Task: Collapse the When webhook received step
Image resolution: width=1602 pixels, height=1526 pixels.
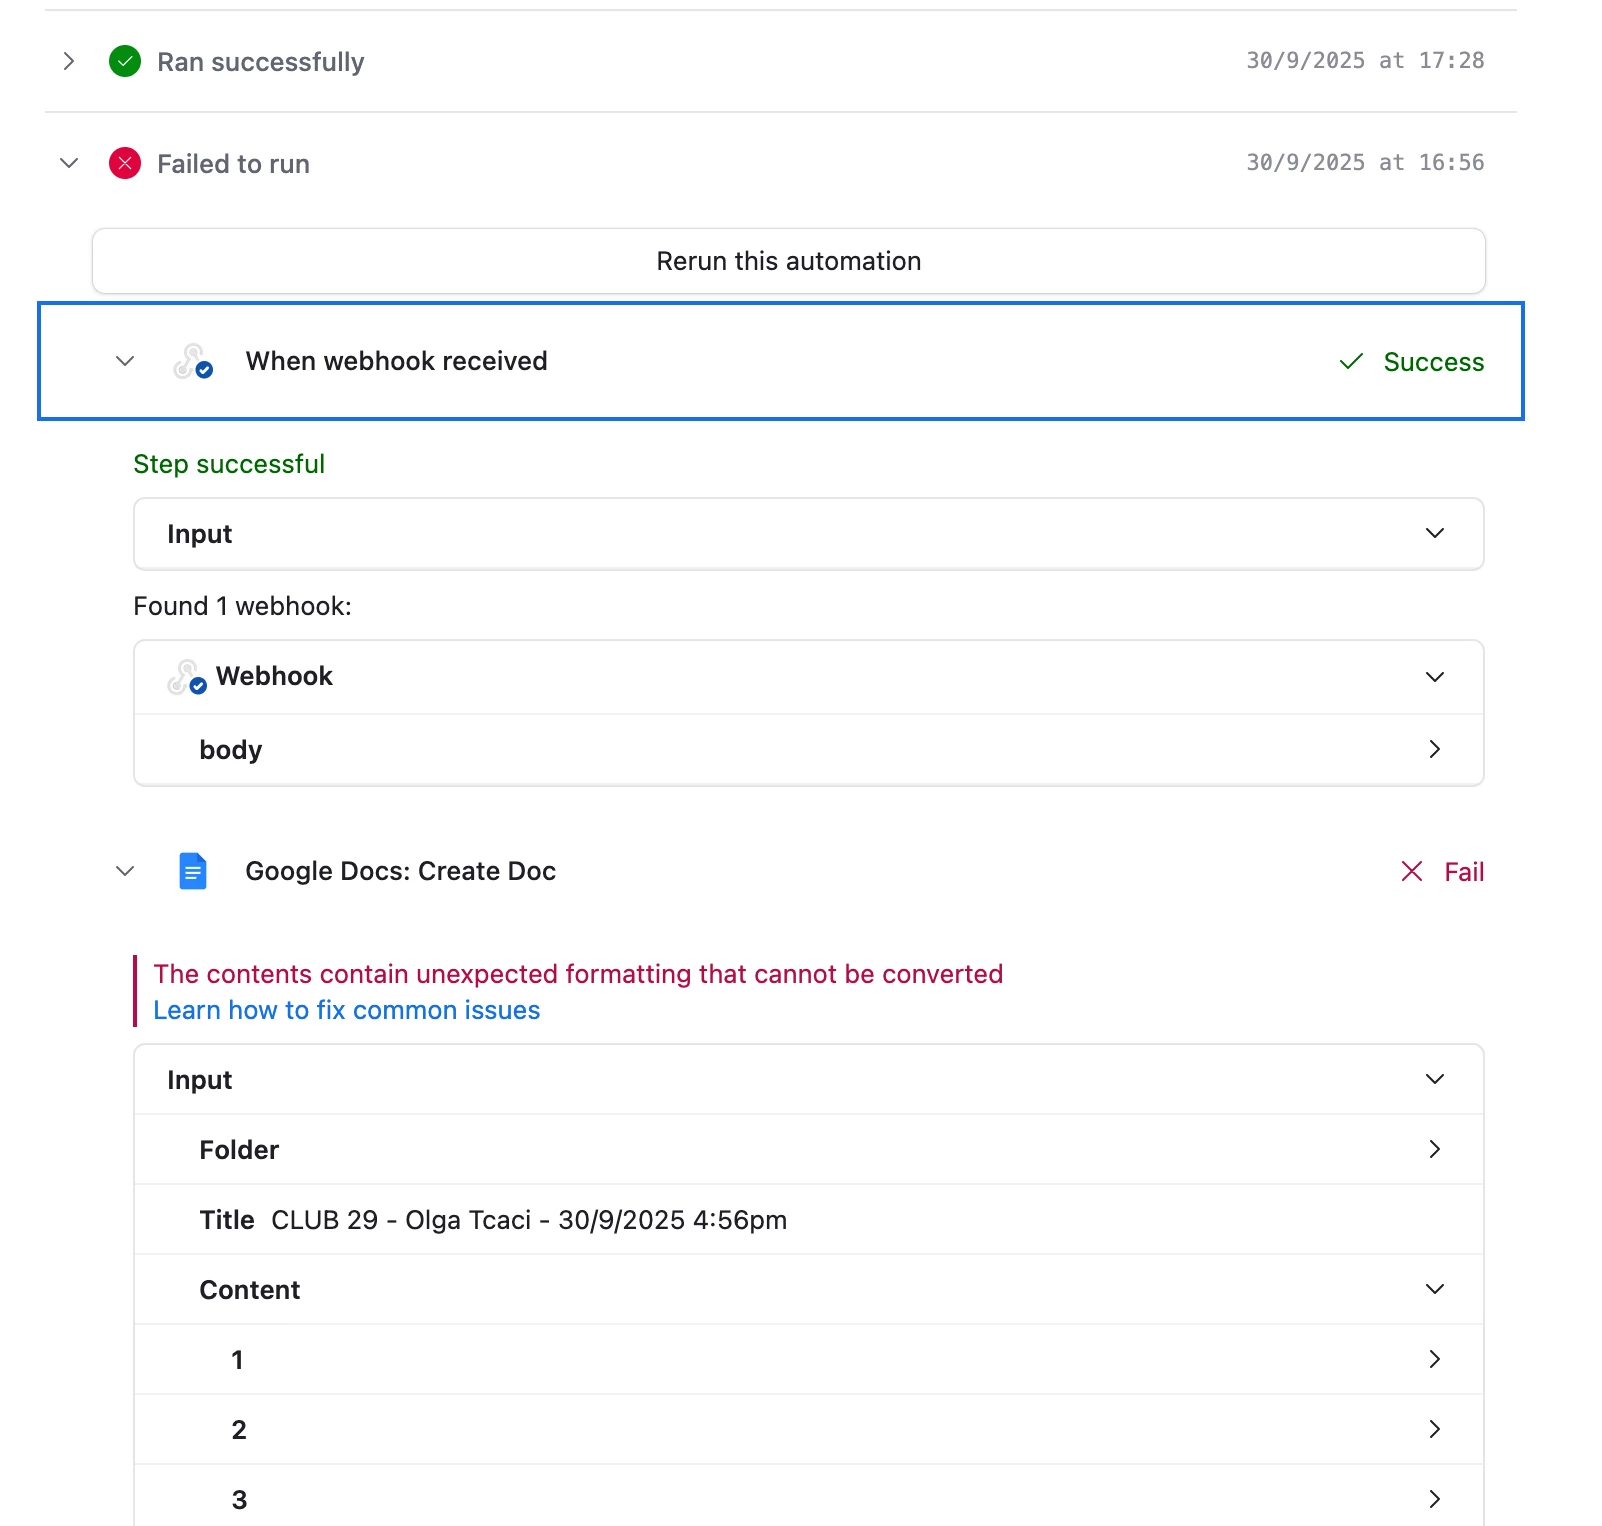Action: 125,361
